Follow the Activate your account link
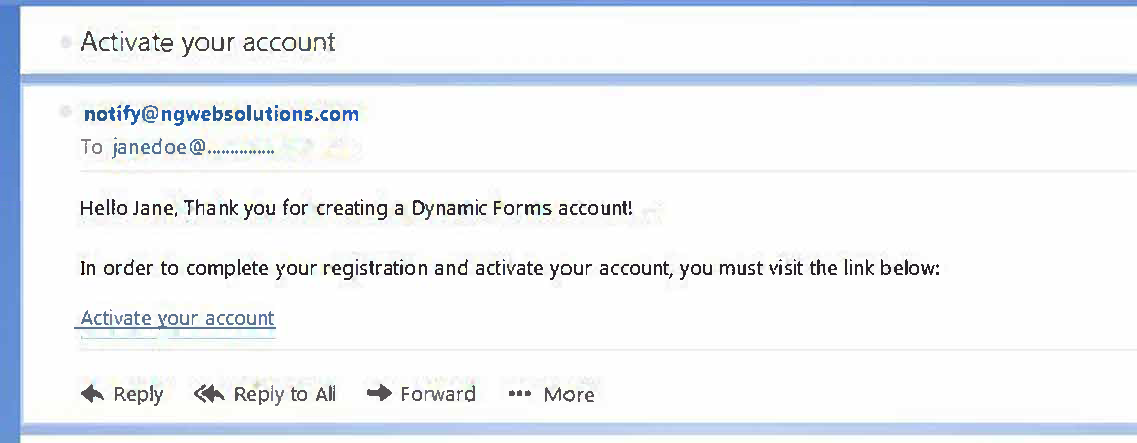Image resolution: width=1137 pixels, height=443 pixels. pos(178,318)
